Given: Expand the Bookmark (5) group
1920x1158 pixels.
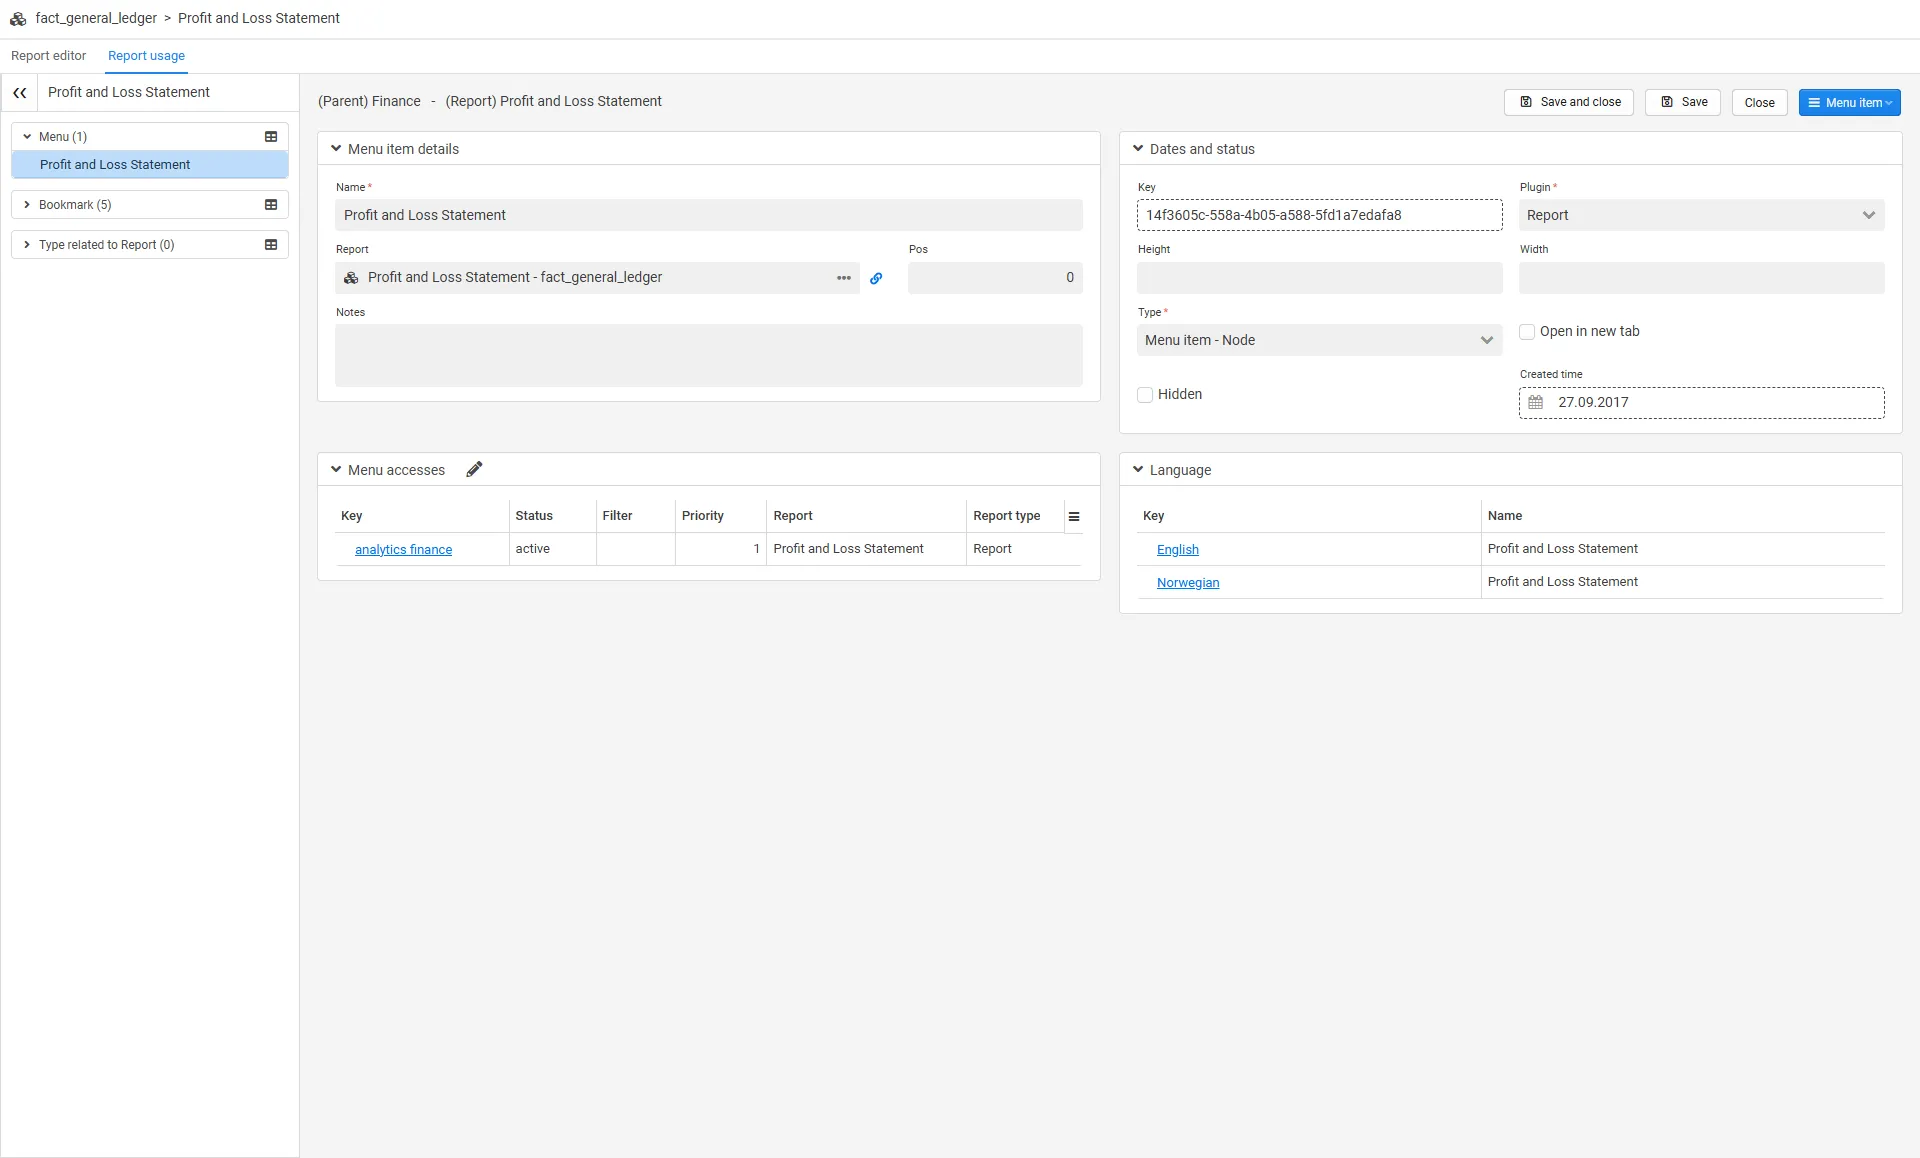Looking at the screenshot, I should point(27,205).
